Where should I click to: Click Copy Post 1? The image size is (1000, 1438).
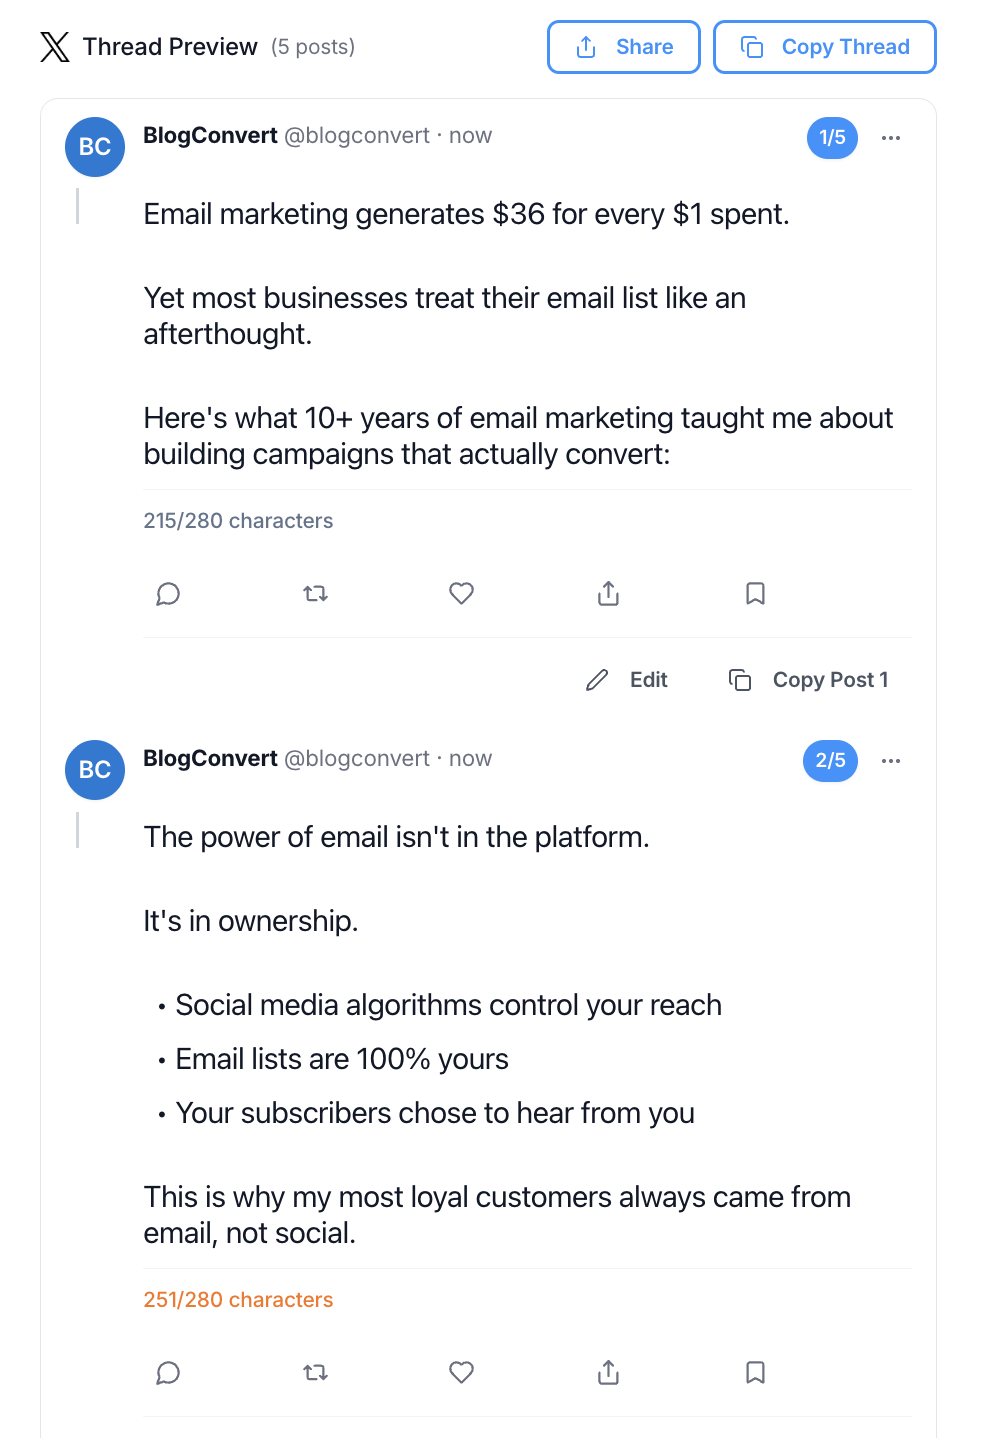[x=809, y=680]
